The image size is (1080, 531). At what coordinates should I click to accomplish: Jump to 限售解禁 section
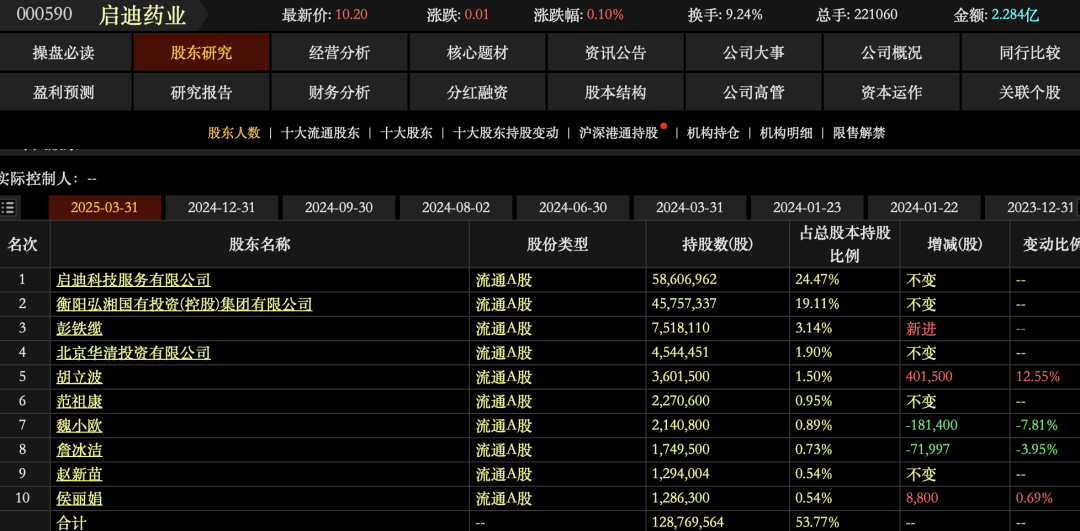[x=859, y=133]
